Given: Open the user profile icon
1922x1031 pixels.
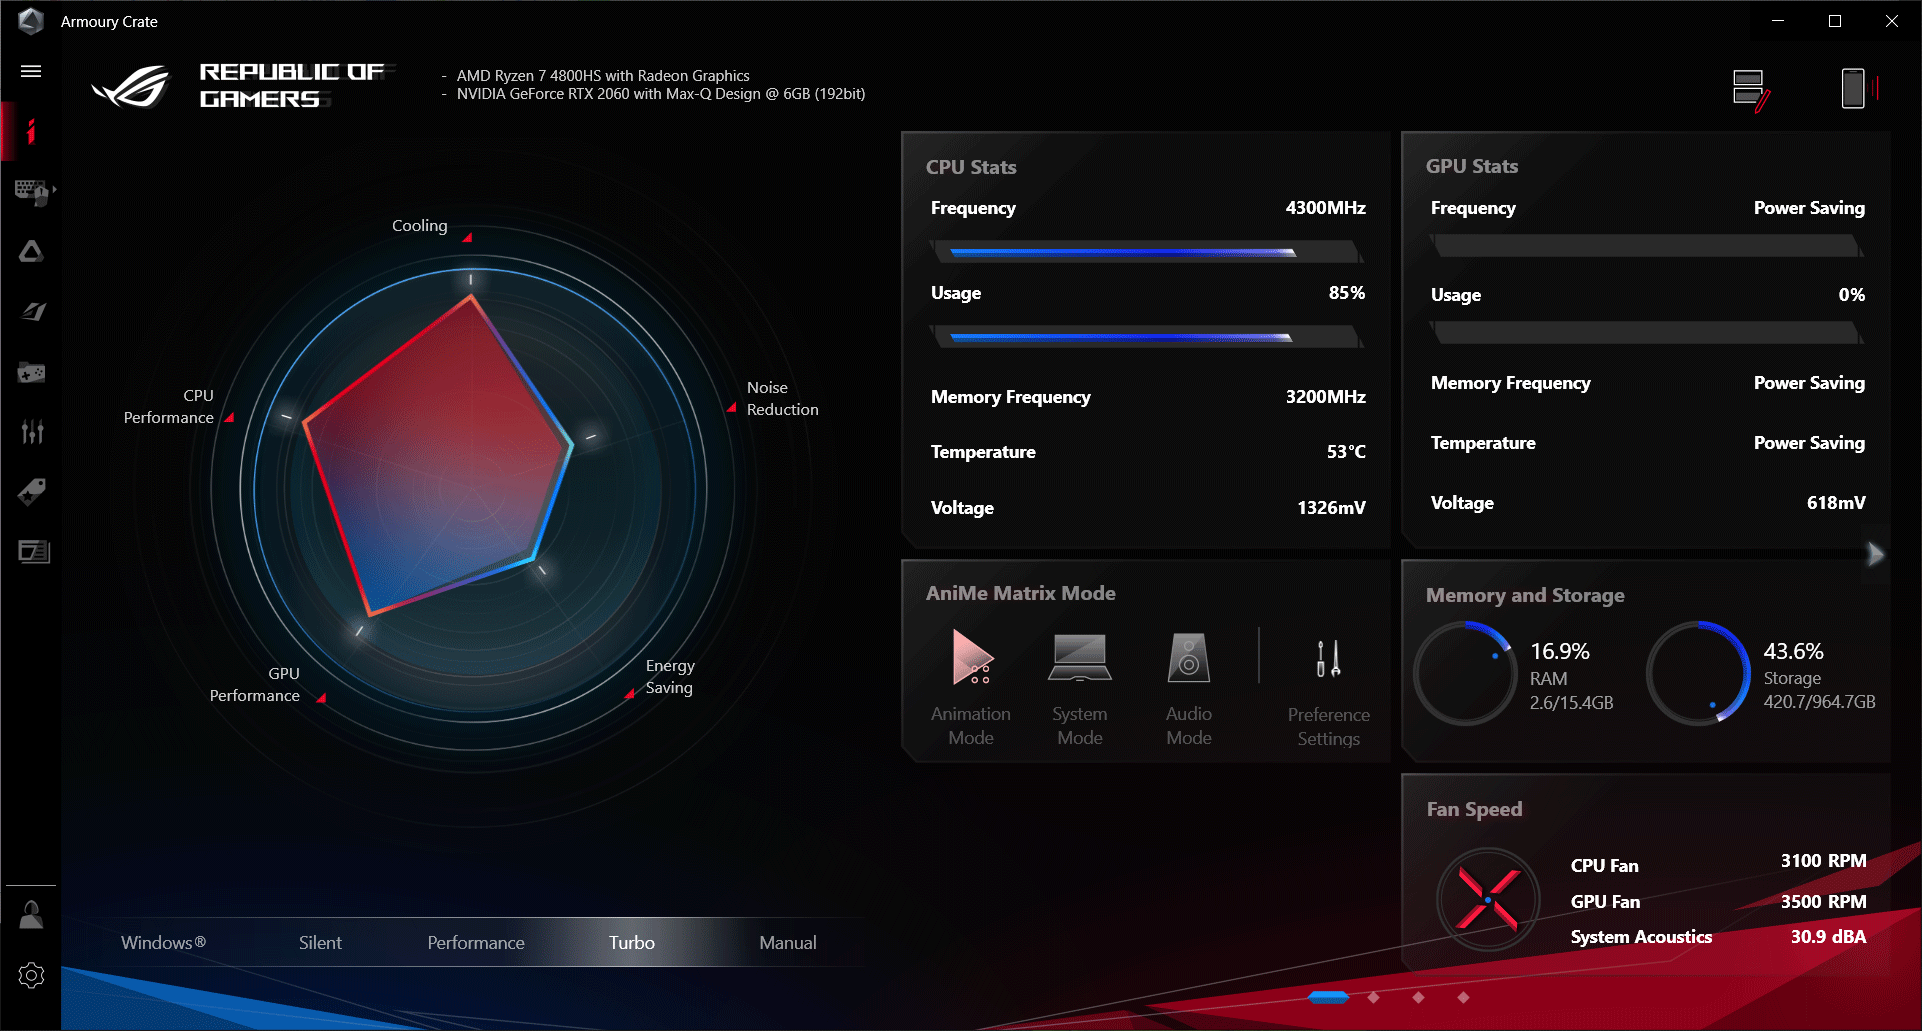Looking at the screenshot, I should [31, 914].
